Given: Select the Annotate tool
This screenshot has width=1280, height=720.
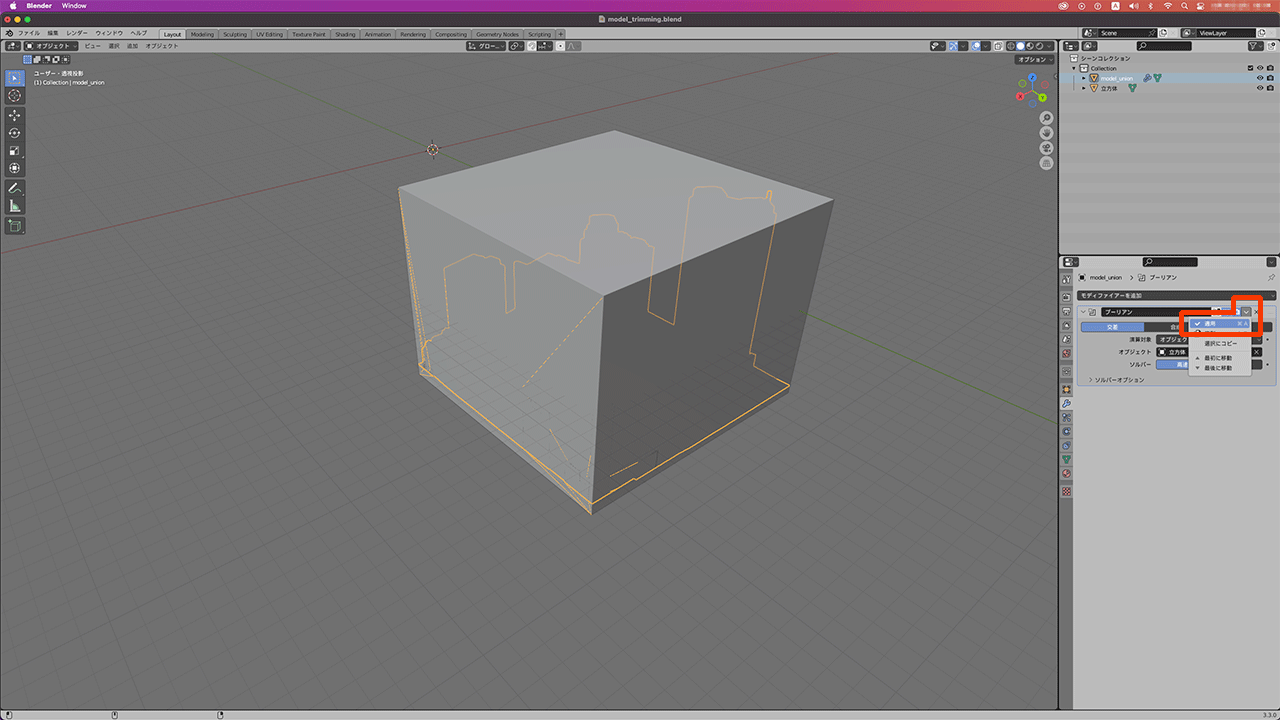Looking at the screenshot, I should pyautogui.click(x=15, y=188).
